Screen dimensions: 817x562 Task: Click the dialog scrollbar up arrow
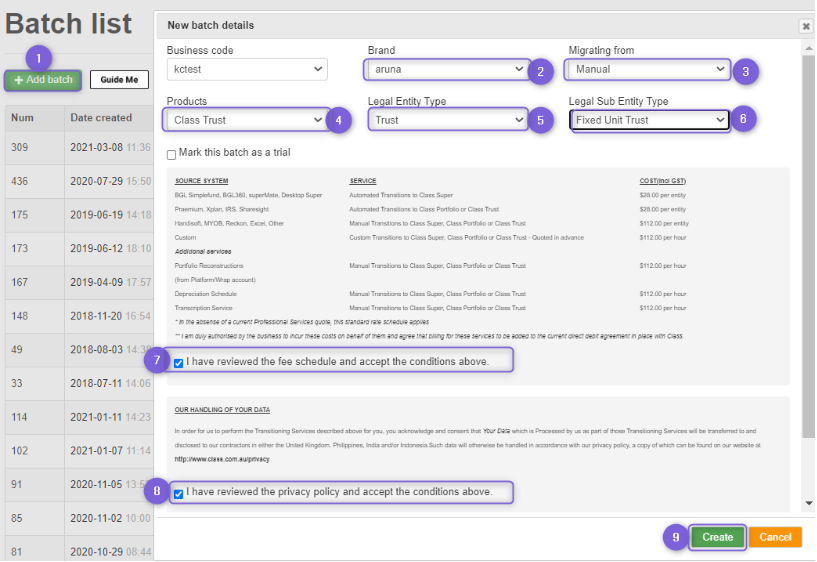[x=809, y=48]
